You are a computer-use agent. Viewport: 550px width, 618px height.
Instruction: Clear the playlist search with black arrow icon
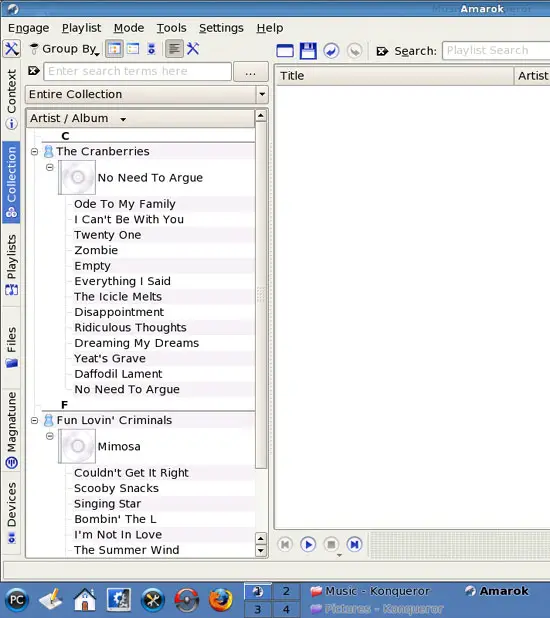pyautogui.click(x=382, y=51)
